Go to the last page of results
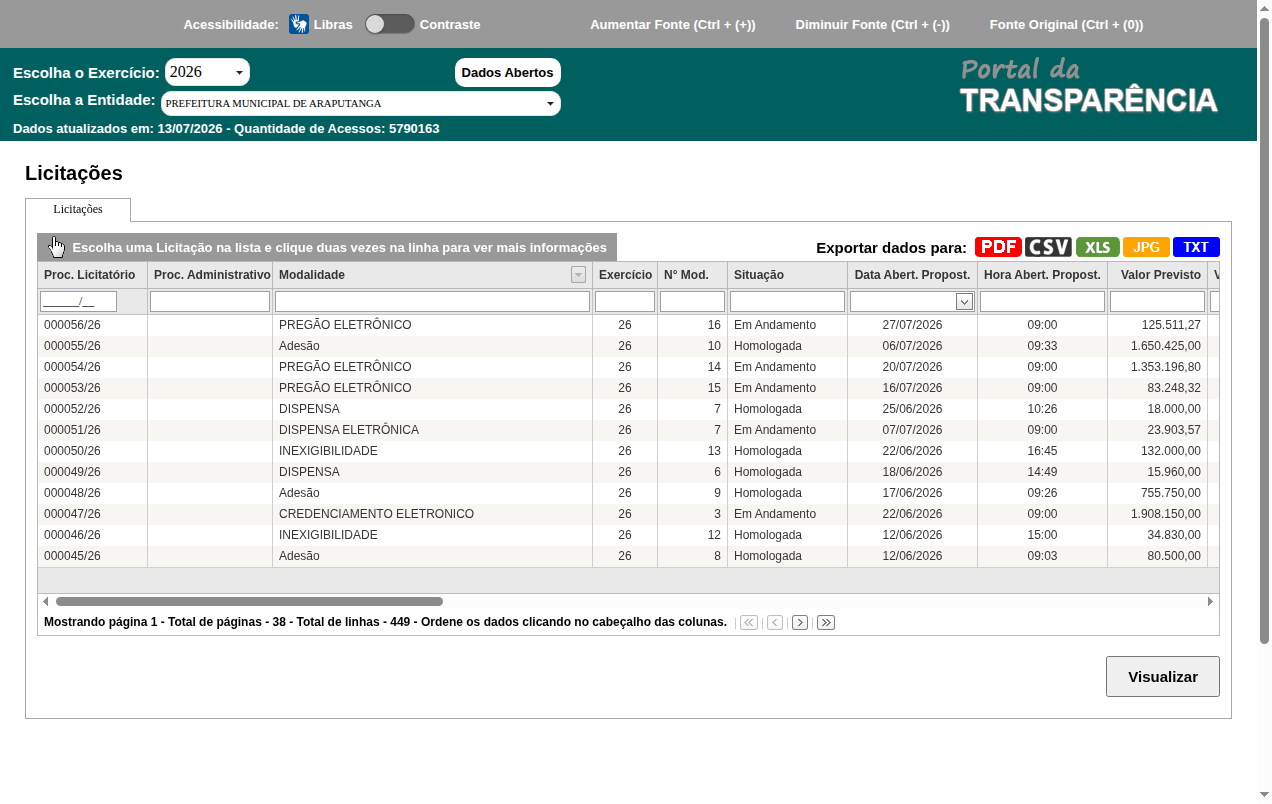Screen dimensions: 1272x804 826,622
